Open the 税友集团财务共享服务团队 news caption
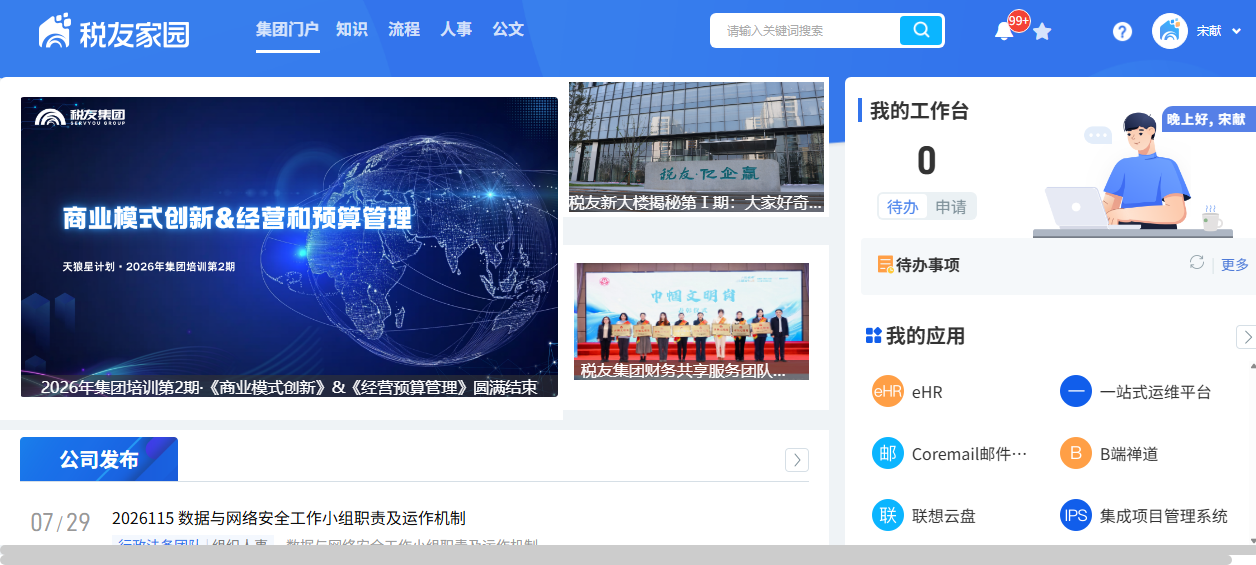Screen dimensions: 1256x565 point(692,370)
